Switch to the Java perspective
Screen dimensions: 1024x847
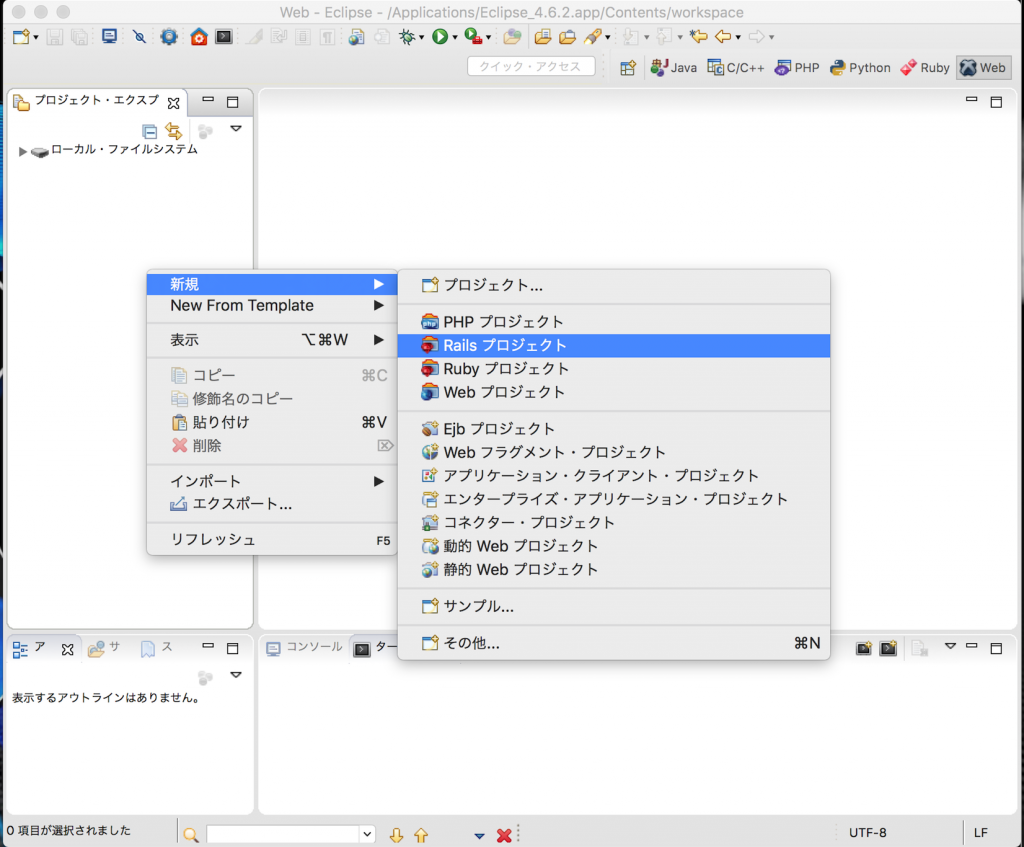point(673,68)
